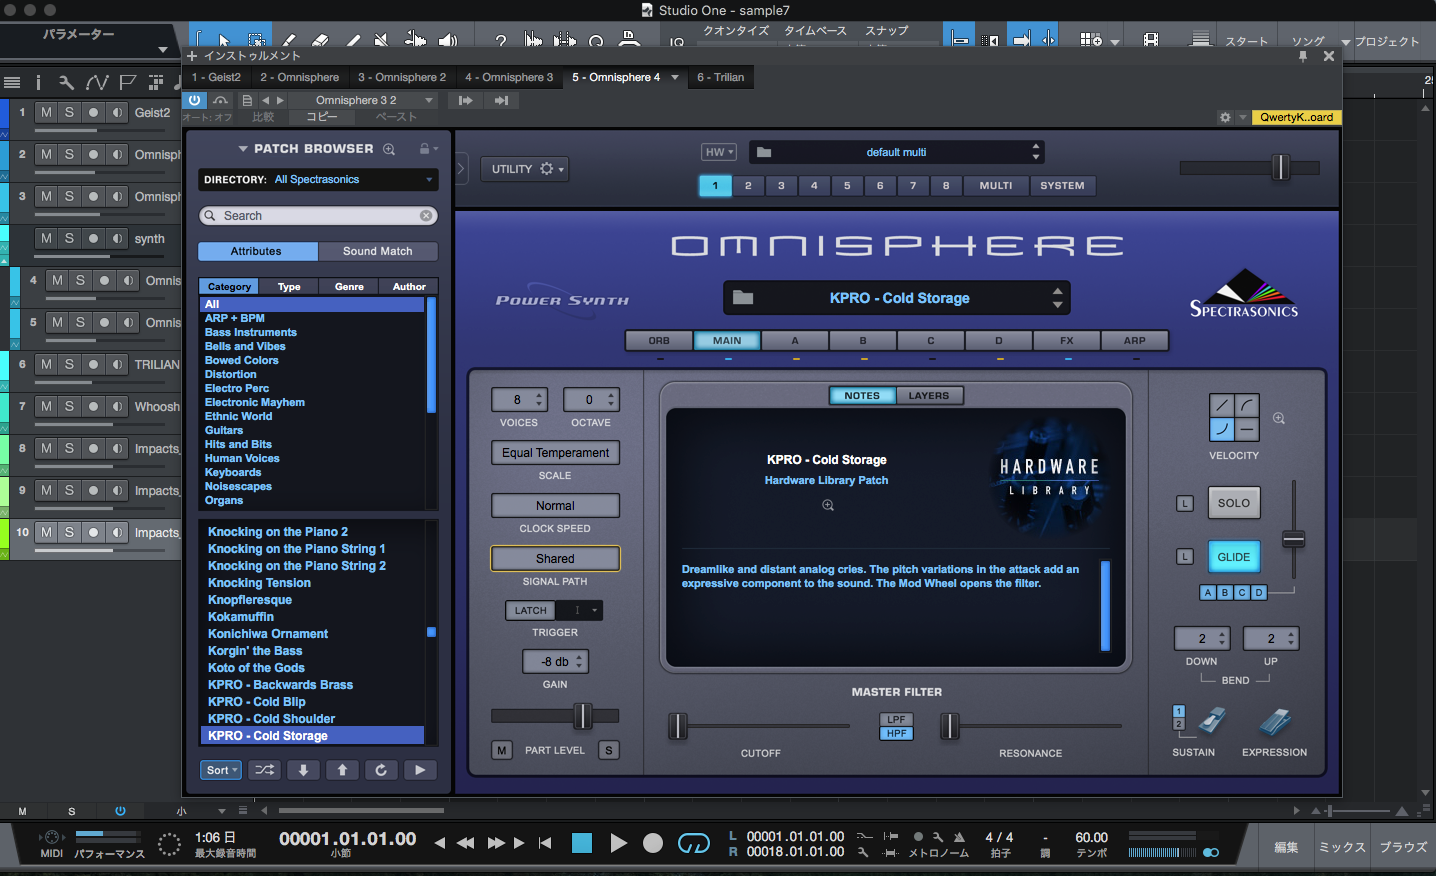Pin the instrument window
Screen dimensions: 1436x876
[1303, 57]
